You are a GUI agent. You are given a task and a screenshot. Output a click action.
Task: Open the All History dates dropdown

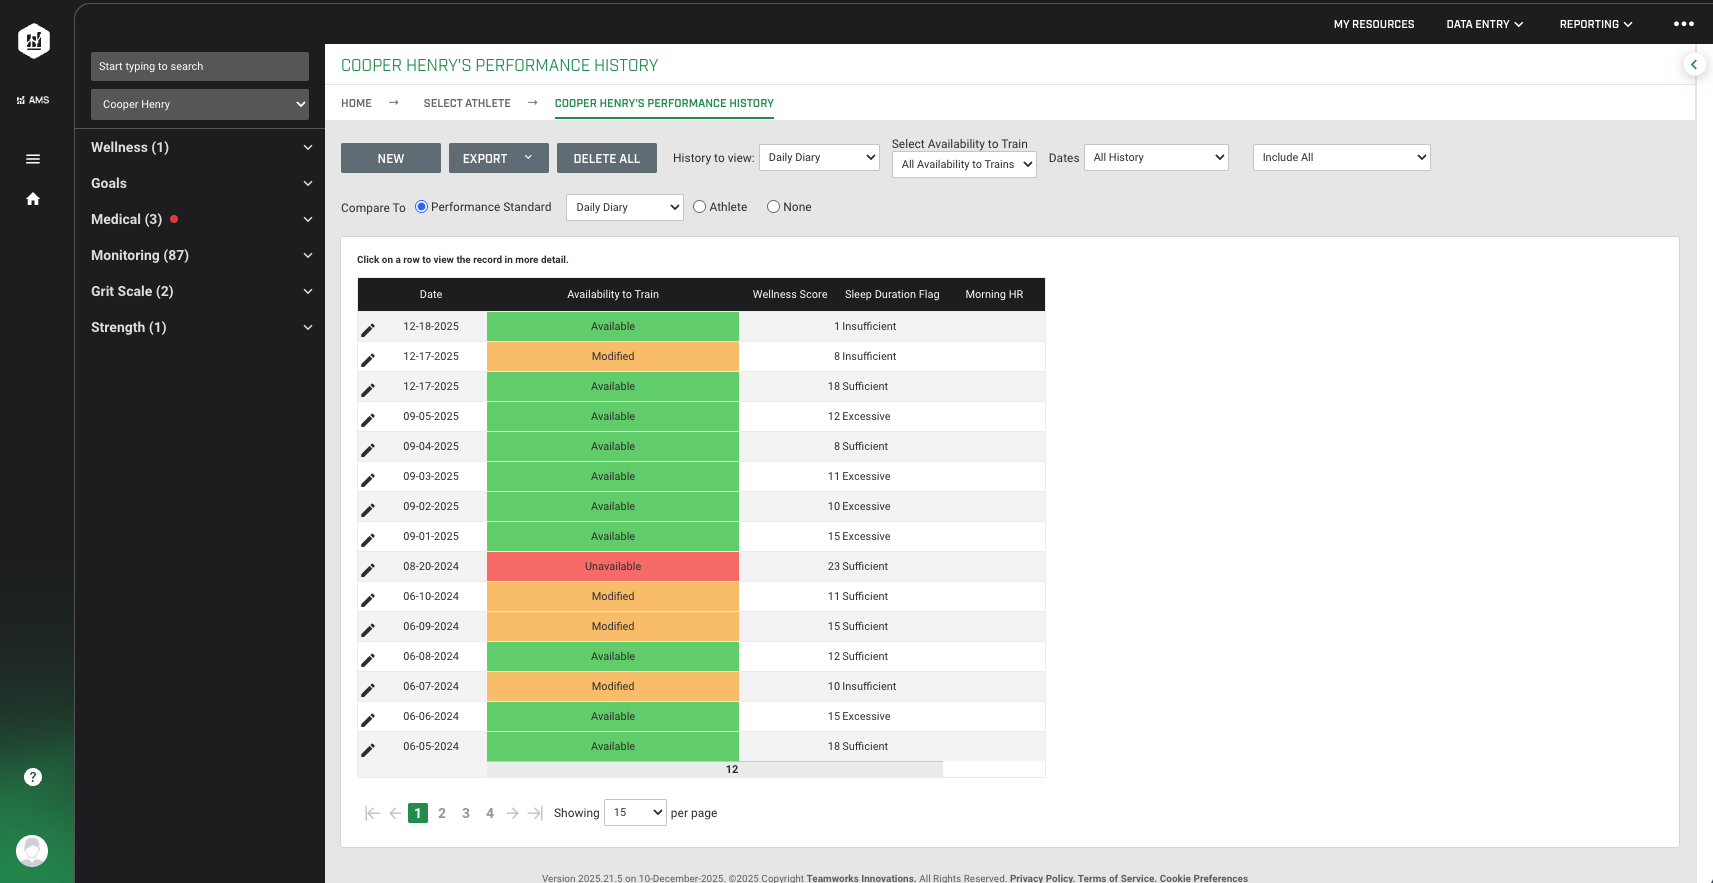[1156, 157]
